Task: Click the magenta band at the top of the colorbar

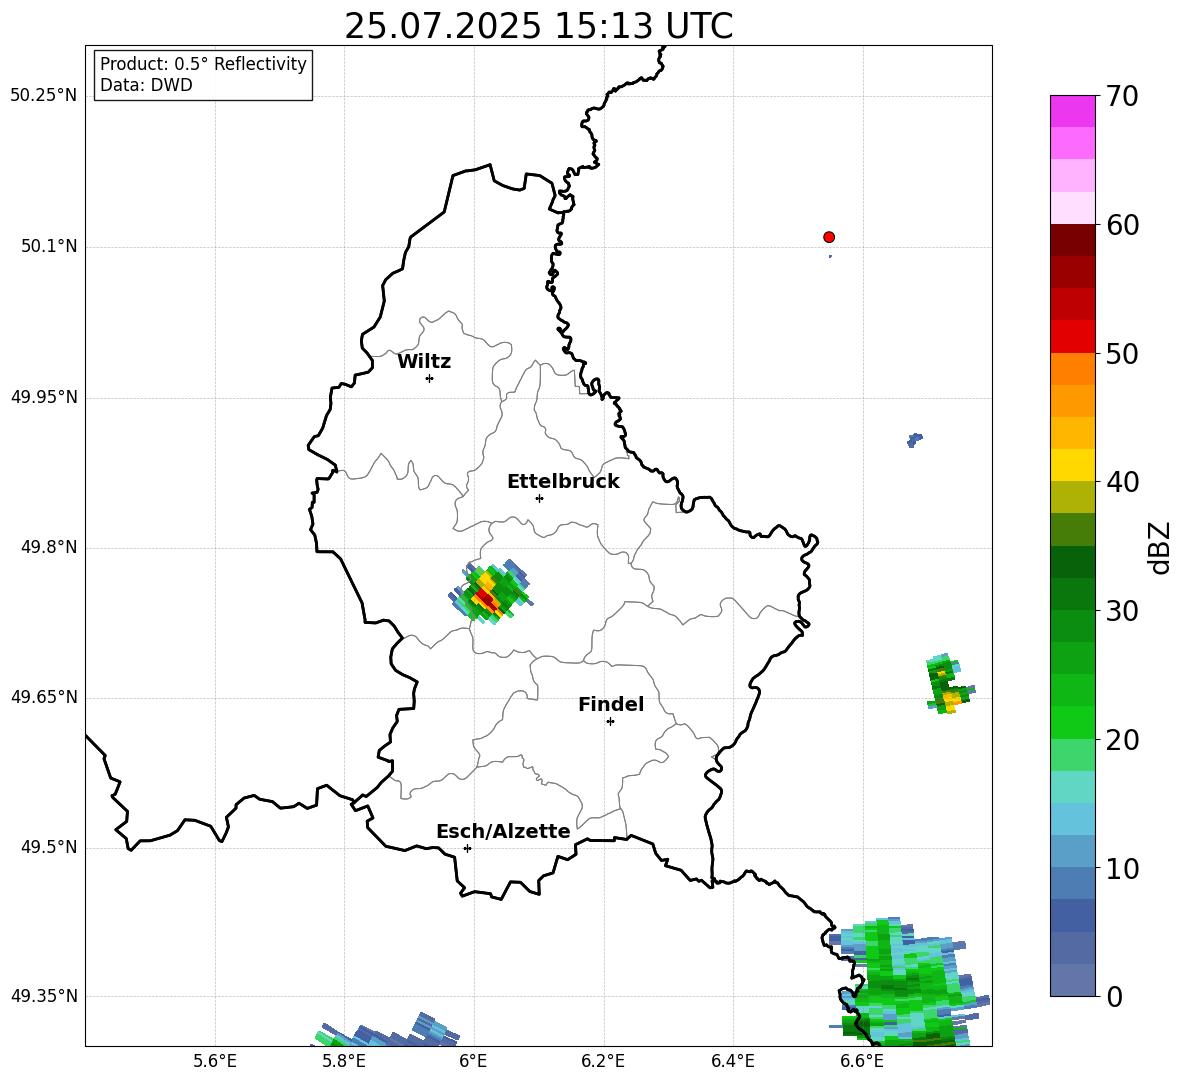Action: (1072, 112)
